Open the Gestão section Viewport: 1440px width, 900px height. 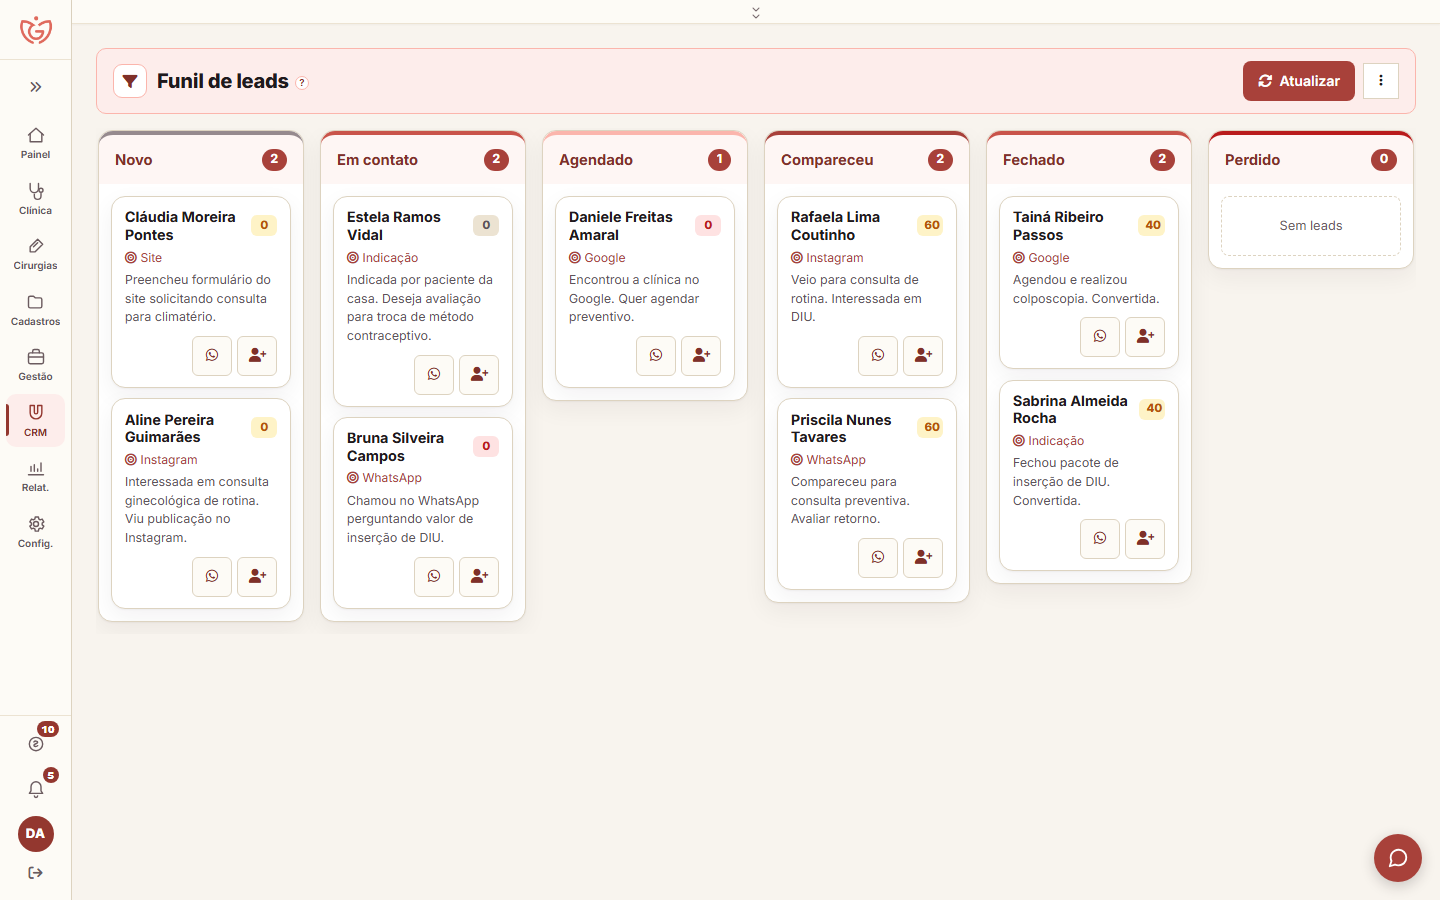tap(36, 365)
